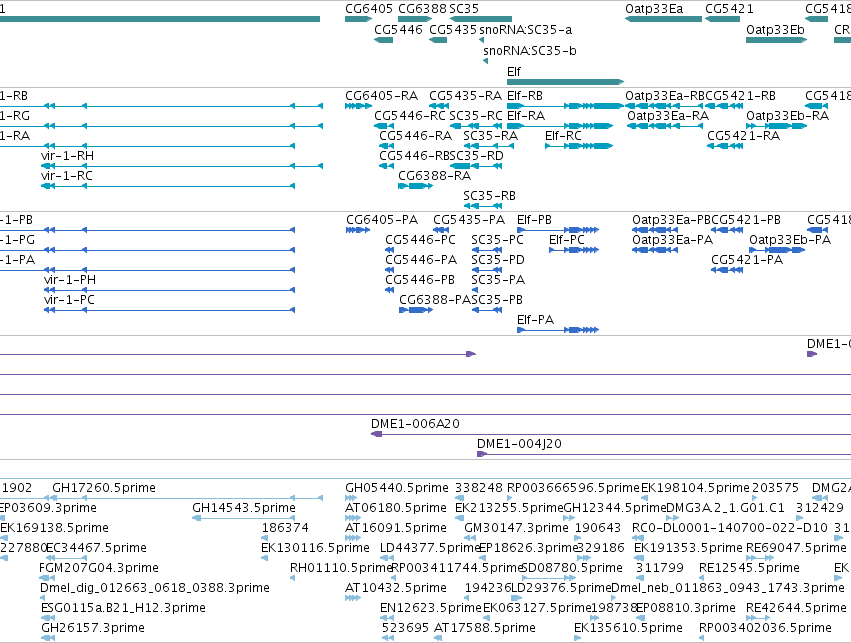
Task: Select the GH17260.5prime EST label
Action: tap(104, 488)
